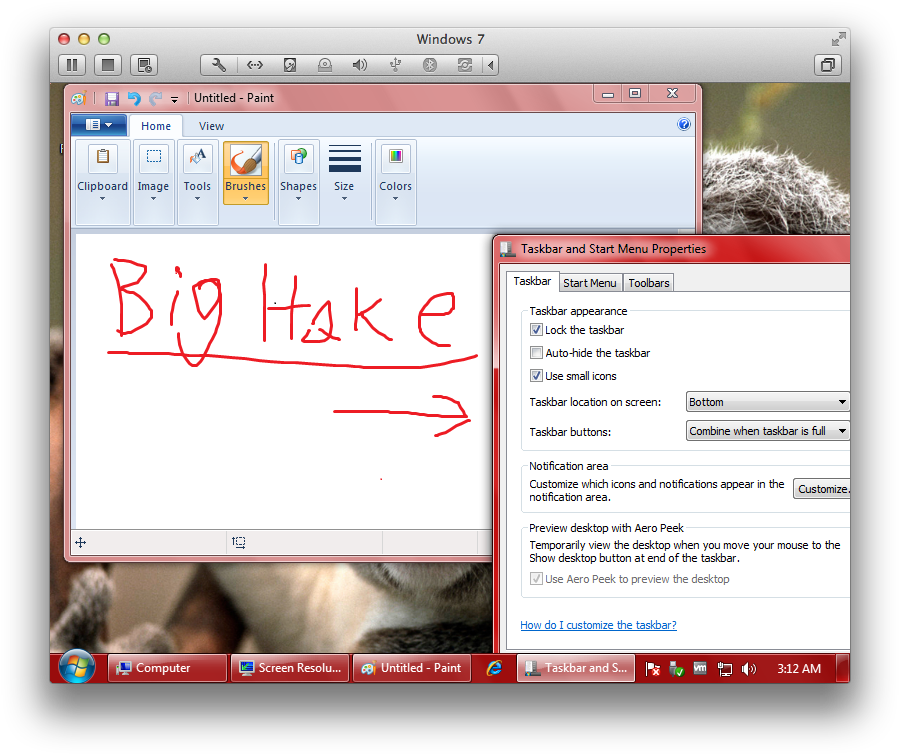This screenshot has width=899, height=754.
Task: Click the Taskbar and S... taskbar button
Action: click(576, 668)
